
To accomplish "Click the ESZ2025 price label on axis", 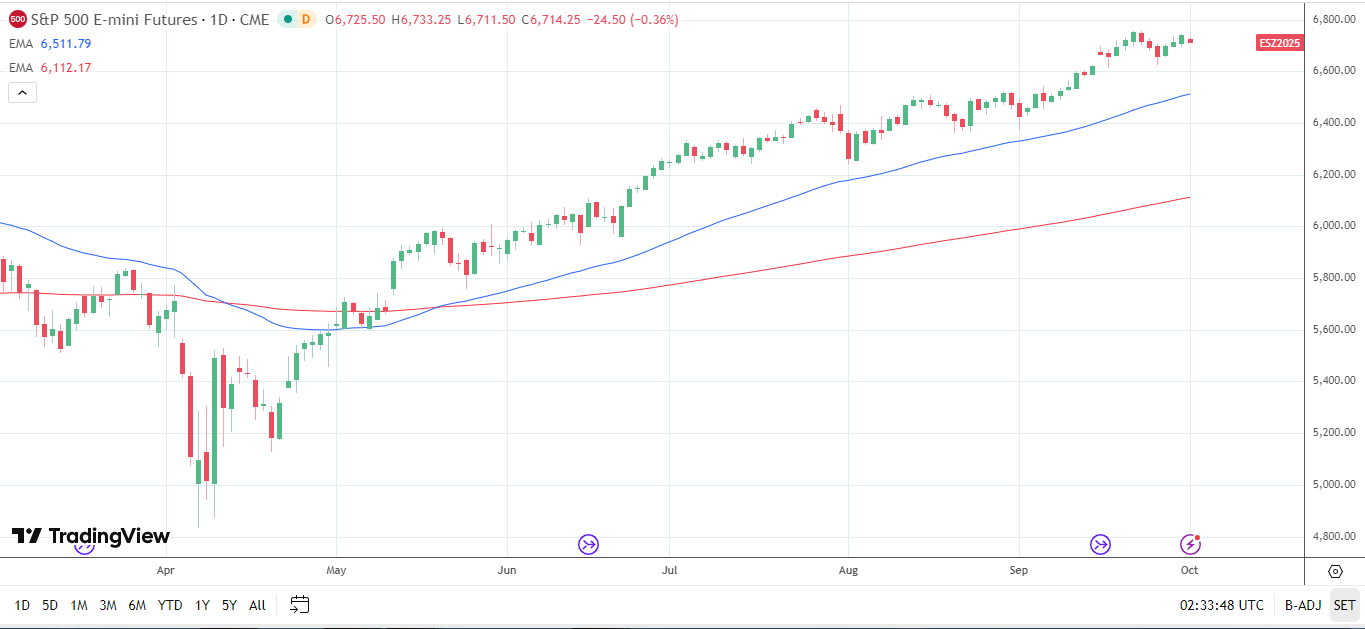I will [x=1280, y=42].
